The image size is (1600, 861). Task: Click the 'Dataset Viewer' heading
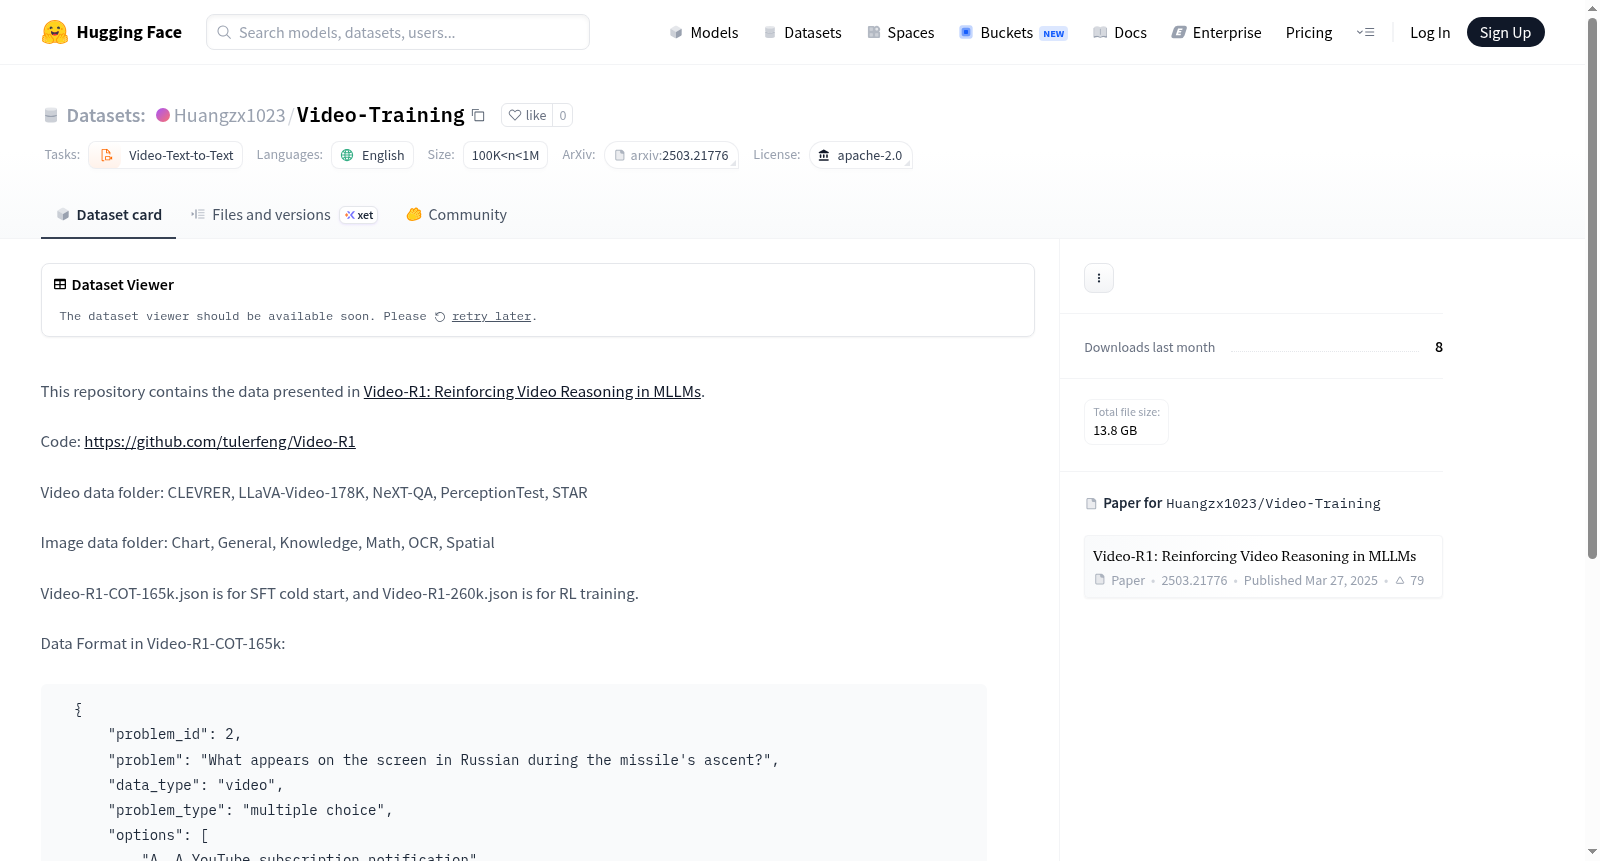point(123,285)
